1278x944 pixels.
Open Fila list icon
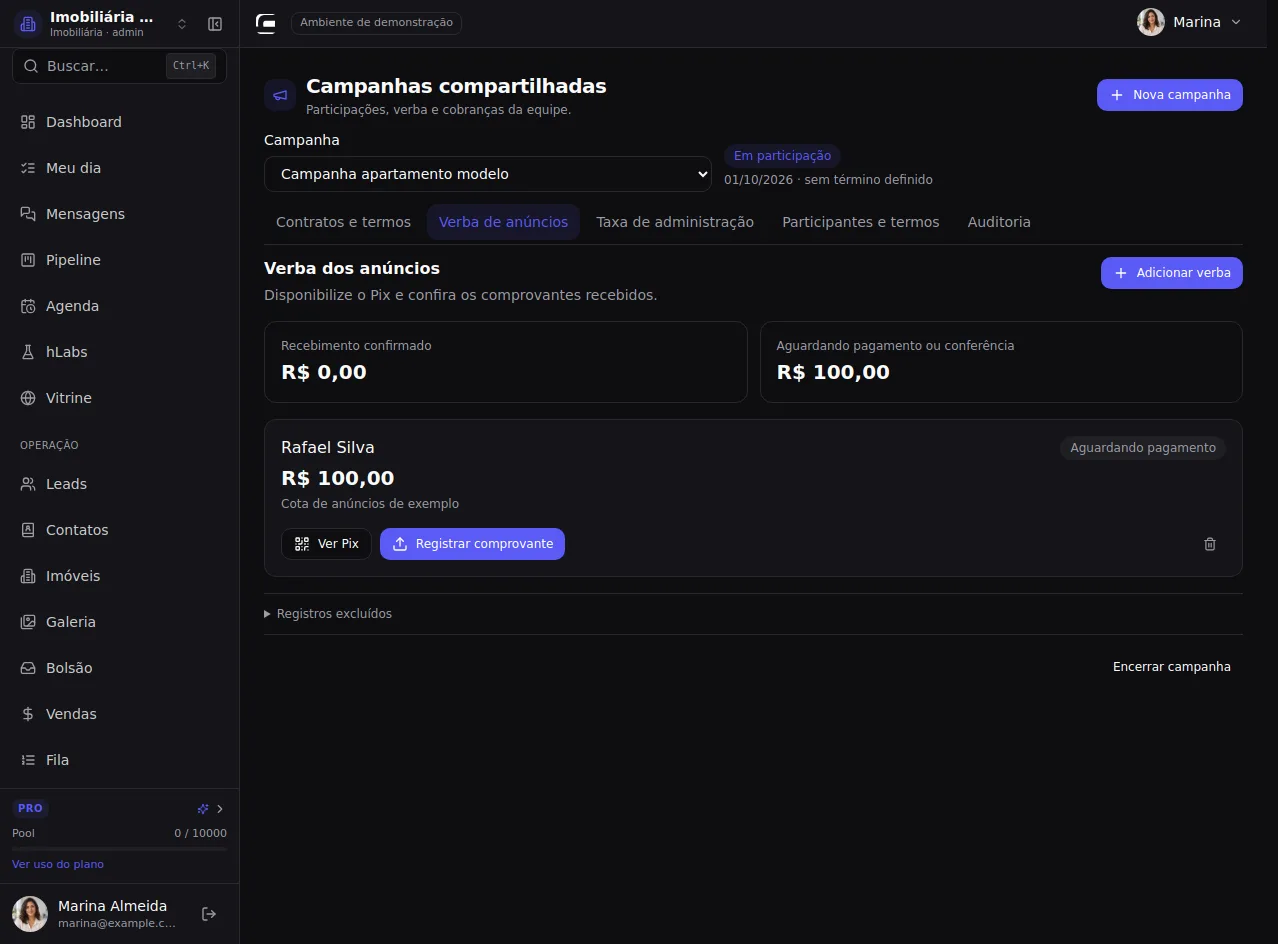(x=28, y=760)
